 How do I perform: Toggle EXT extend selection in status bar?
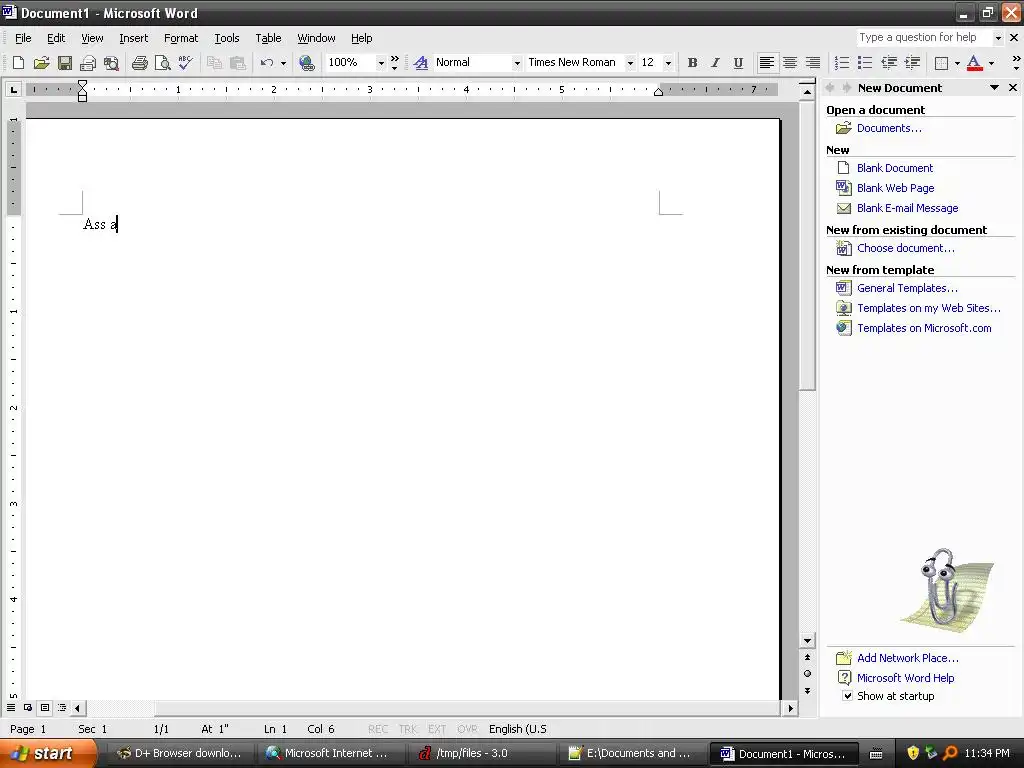tap(437, 729)
